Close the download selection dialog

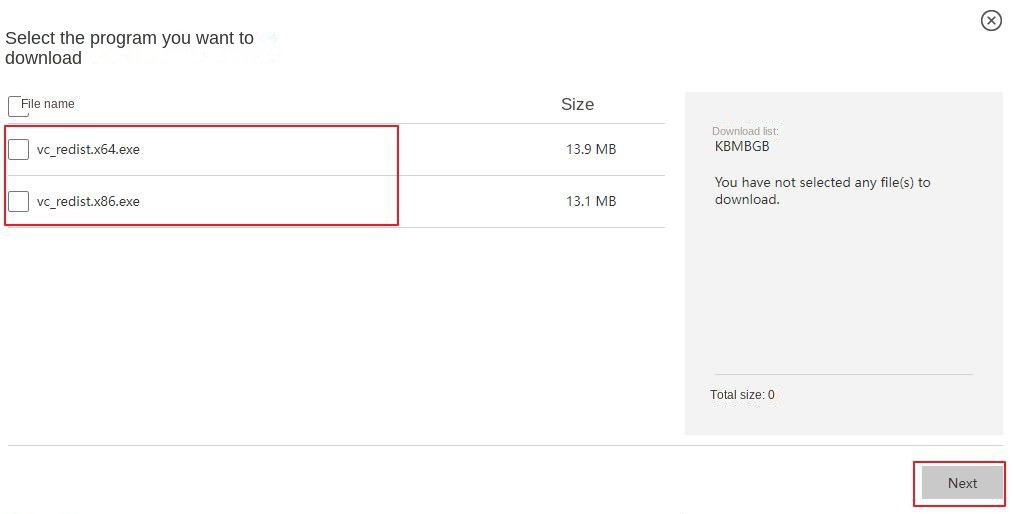(990, 20)
